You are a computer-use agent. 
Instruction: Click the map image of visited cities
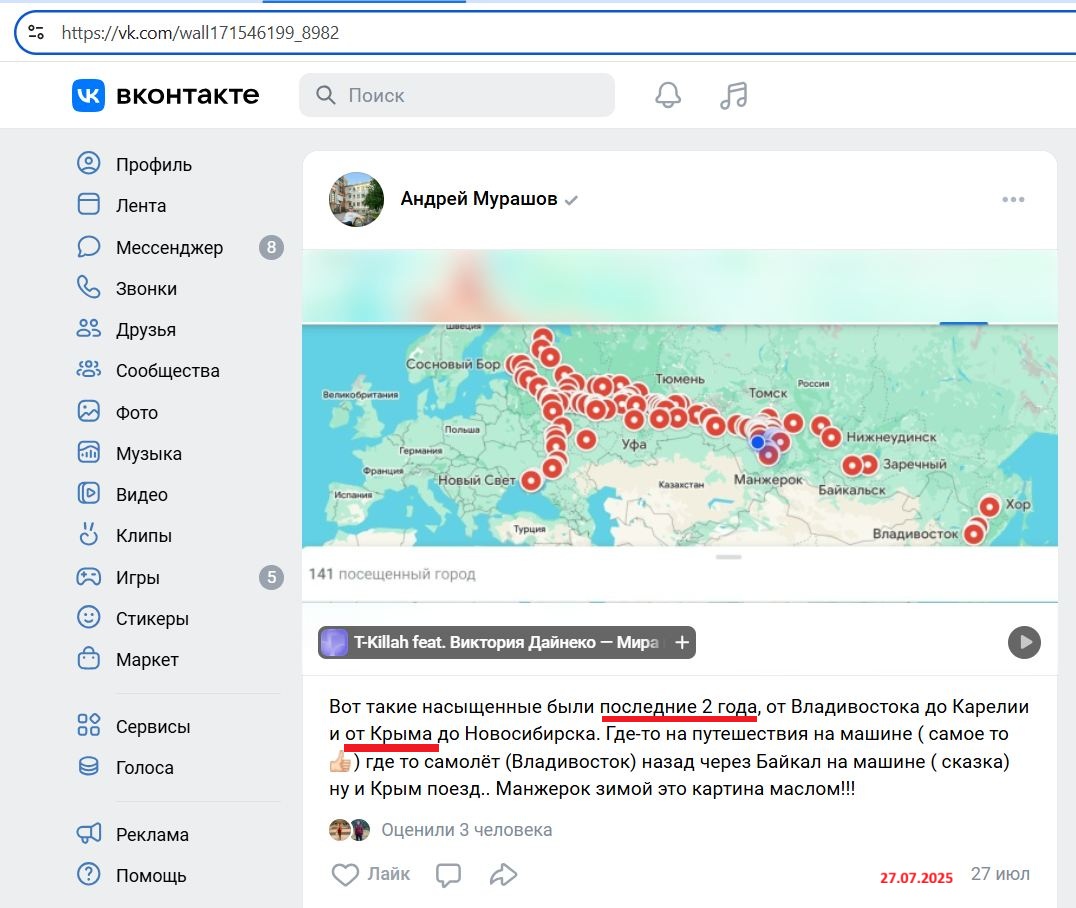point(678,435)
